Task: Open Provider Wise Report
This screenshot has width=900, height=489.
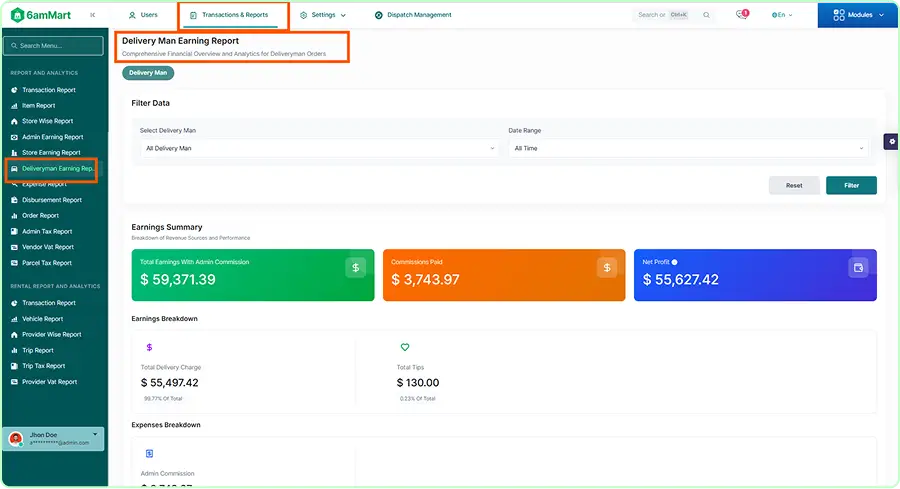Action: pos(52,335)
